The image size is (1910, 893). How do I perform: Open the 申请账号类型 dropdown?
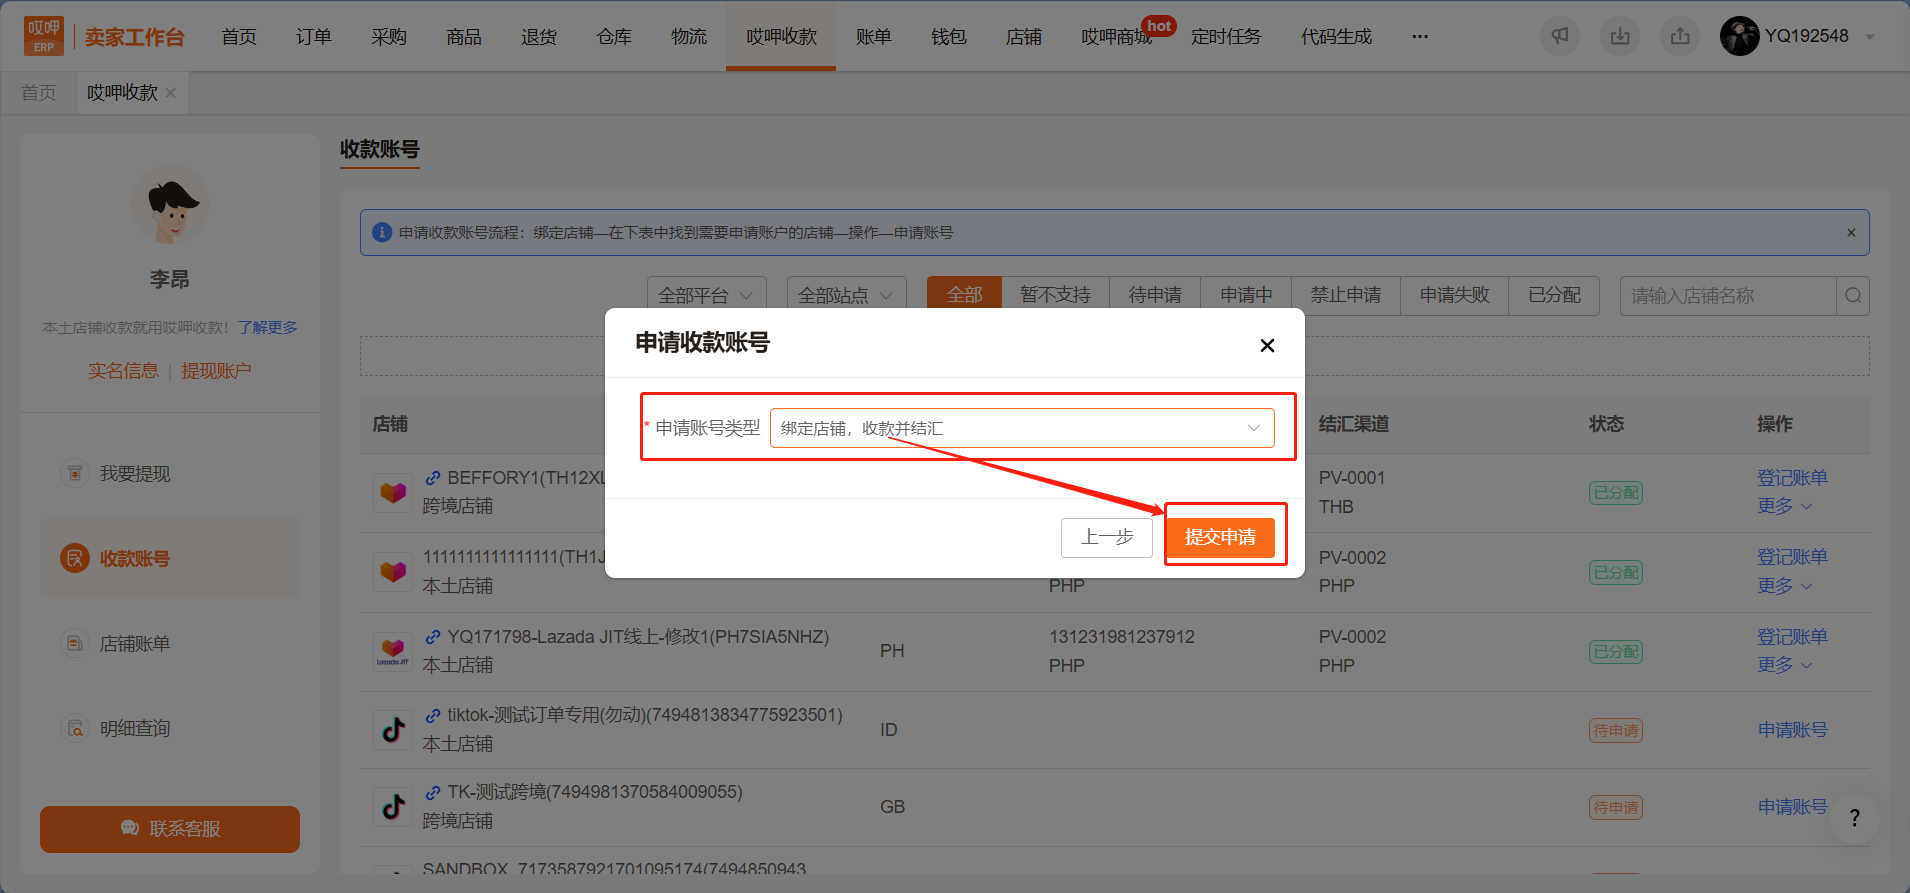point(1022,428)
